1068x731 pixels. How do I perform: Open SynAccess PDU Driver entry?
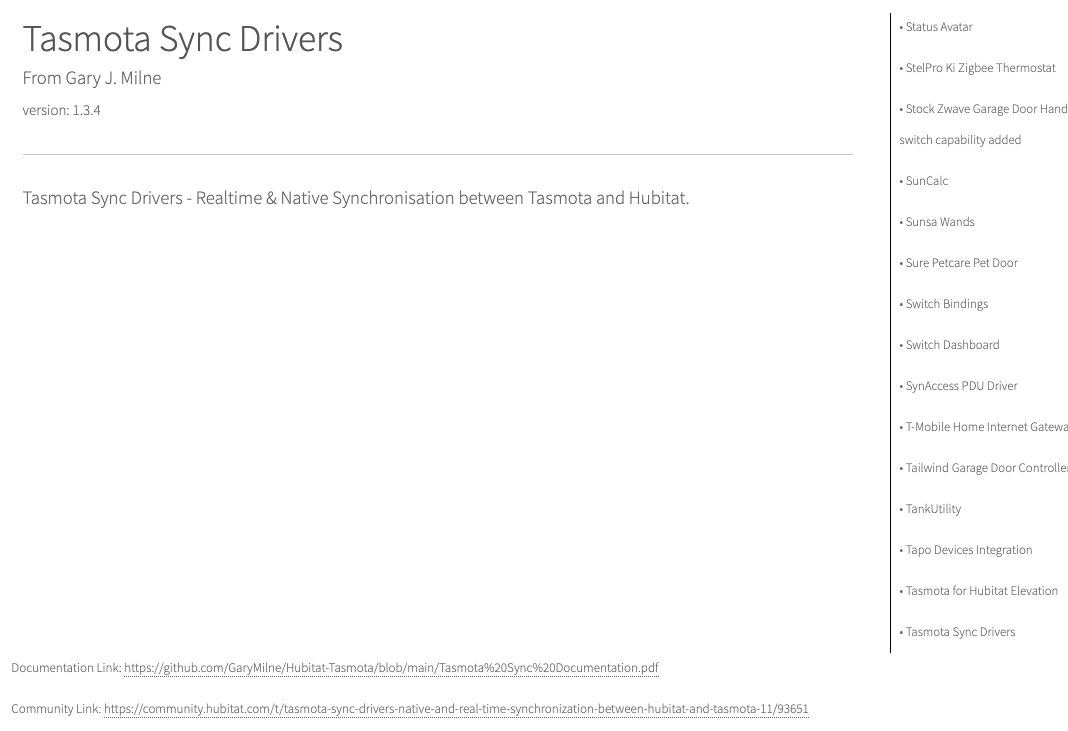coord(961,386)
